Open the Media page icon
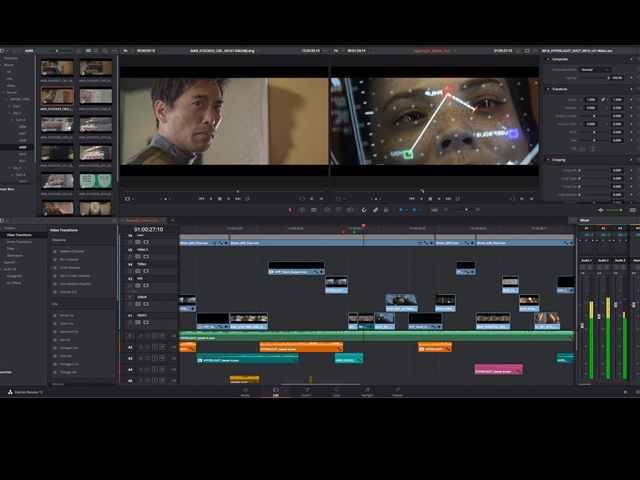This screenshot has width=640, height=480. tap(245, 392)
